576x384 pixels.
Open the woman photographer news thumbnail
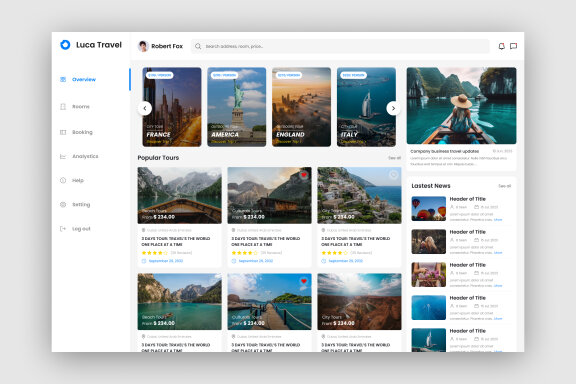pyautogui.click(x=429, y=242)
